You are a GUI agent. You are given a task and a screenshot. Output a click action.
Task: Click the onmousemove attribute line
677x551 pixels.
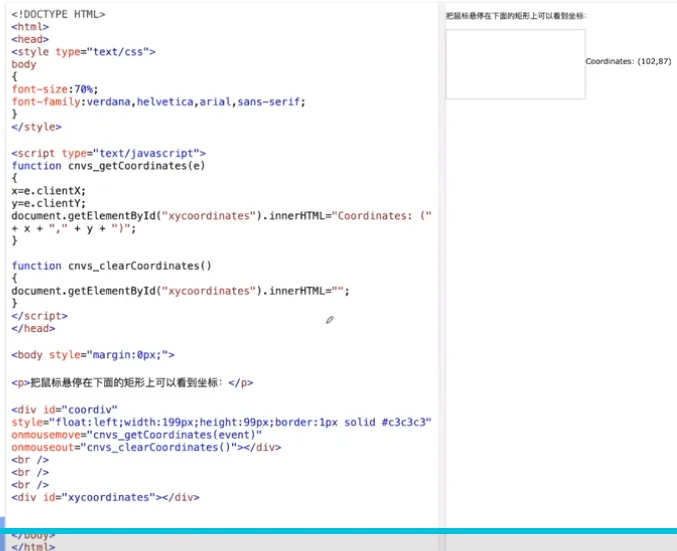(136, 435)
